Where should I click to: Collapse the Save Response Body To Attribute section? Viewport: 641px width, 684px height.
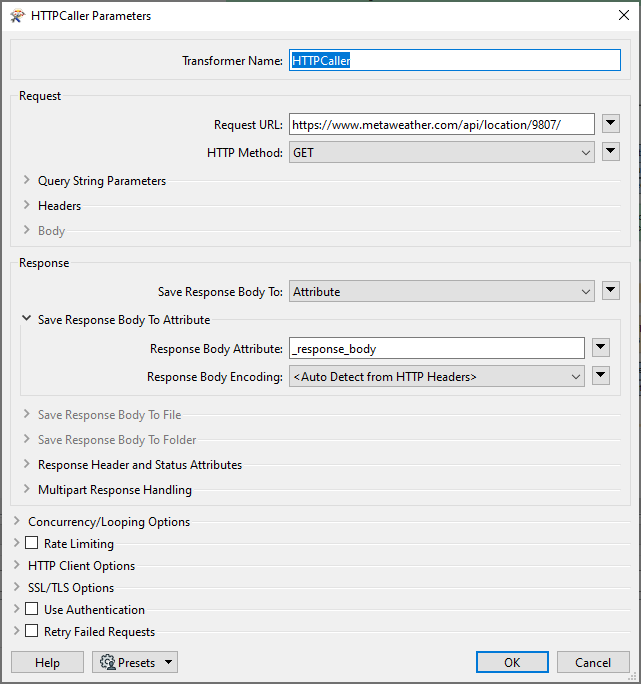pos(27,318)
